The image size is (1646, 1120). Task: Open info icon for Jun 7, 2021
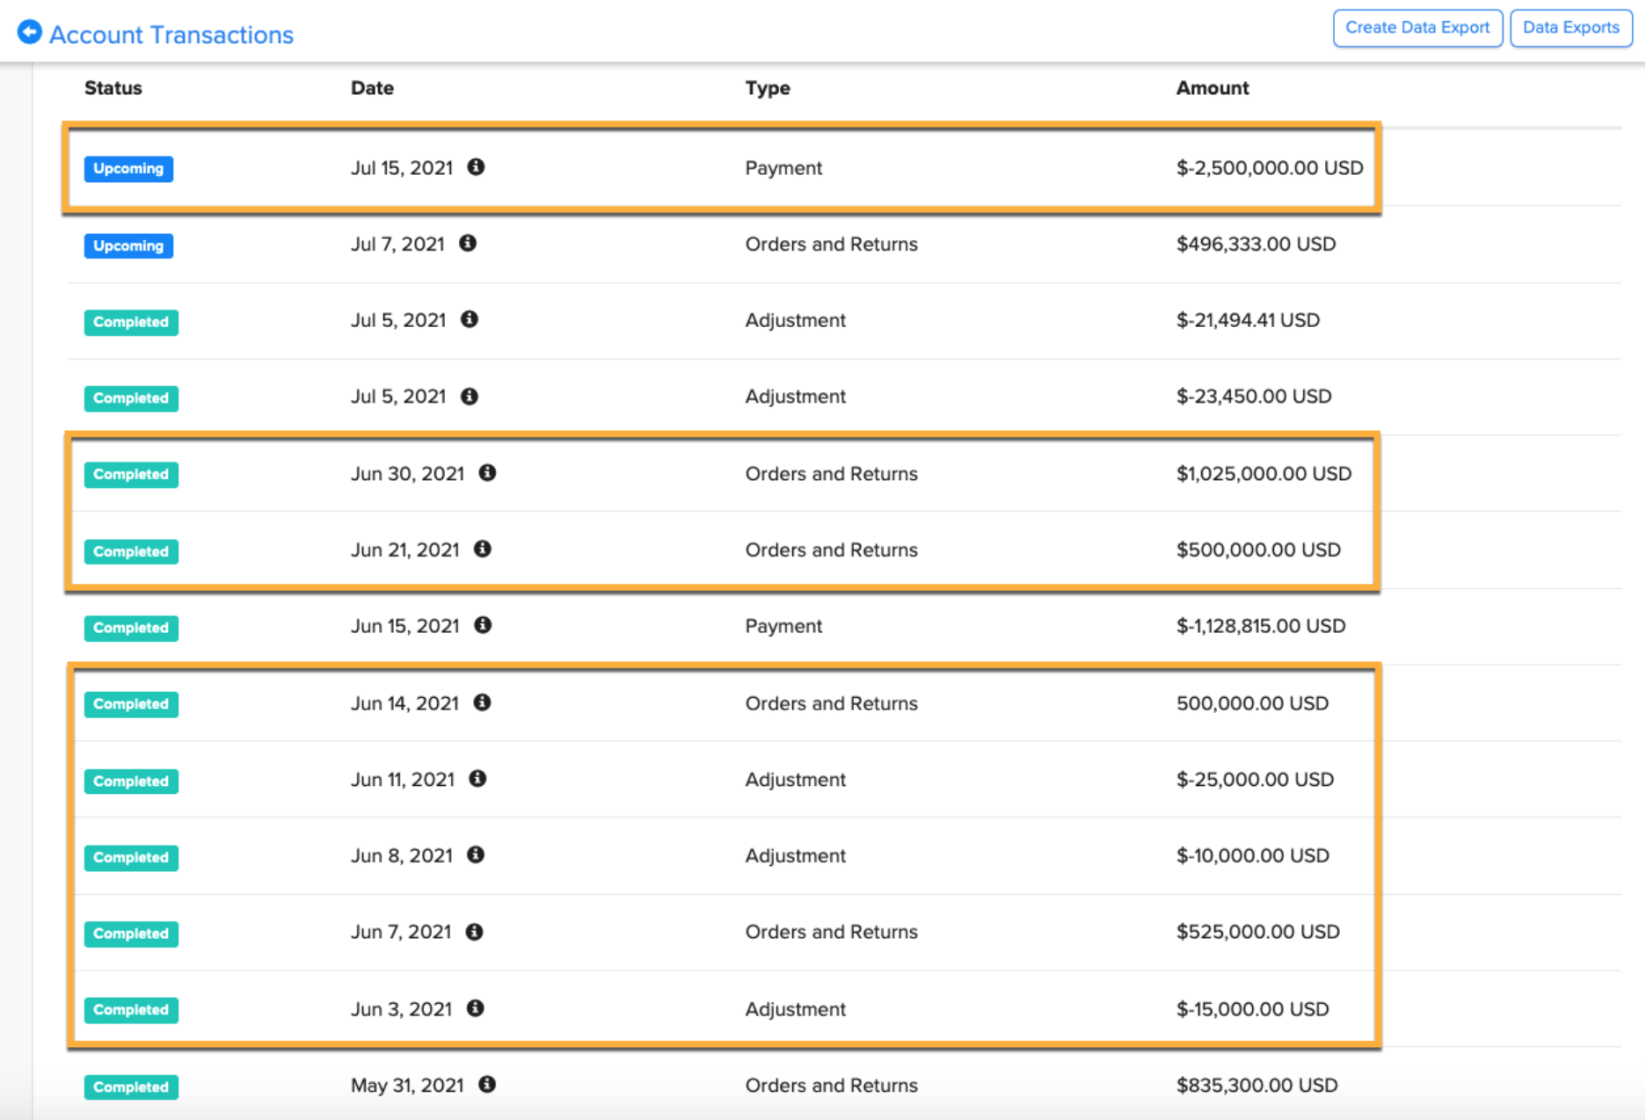[475, 932]
